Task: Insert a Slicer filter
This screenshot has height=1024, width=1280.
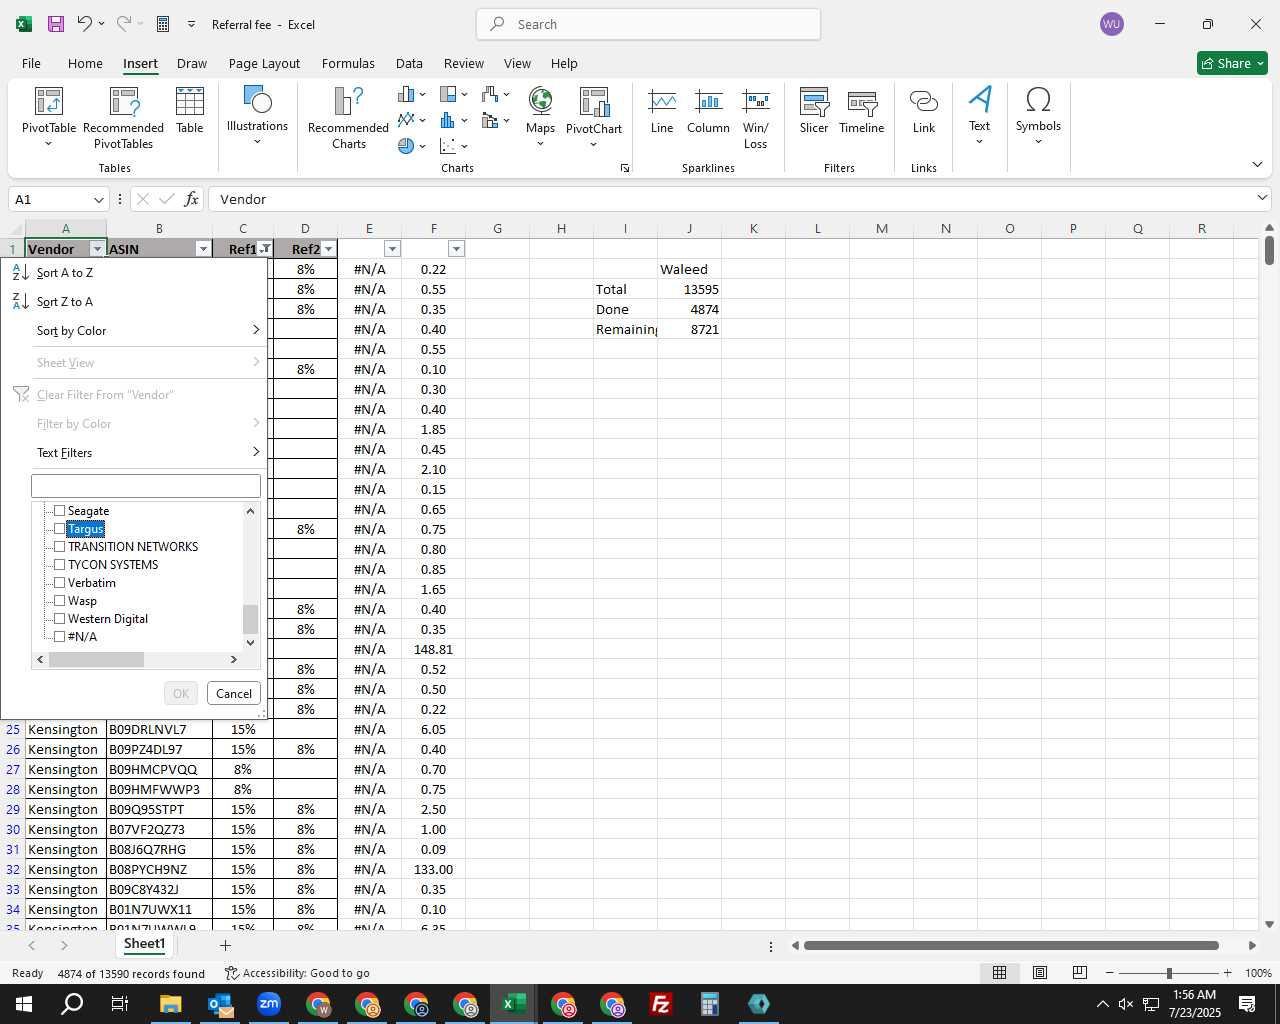Action: tap(814, 111)
